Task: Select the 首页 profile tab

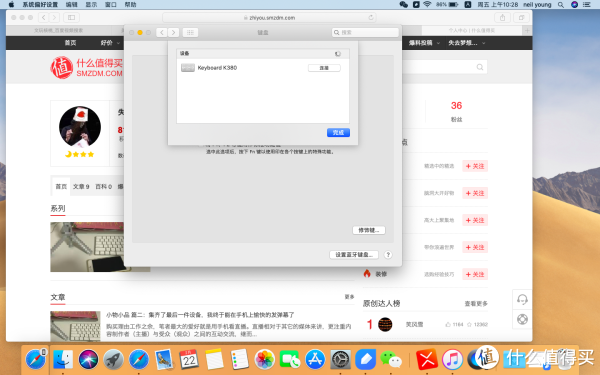Action: tap(61, 186)
